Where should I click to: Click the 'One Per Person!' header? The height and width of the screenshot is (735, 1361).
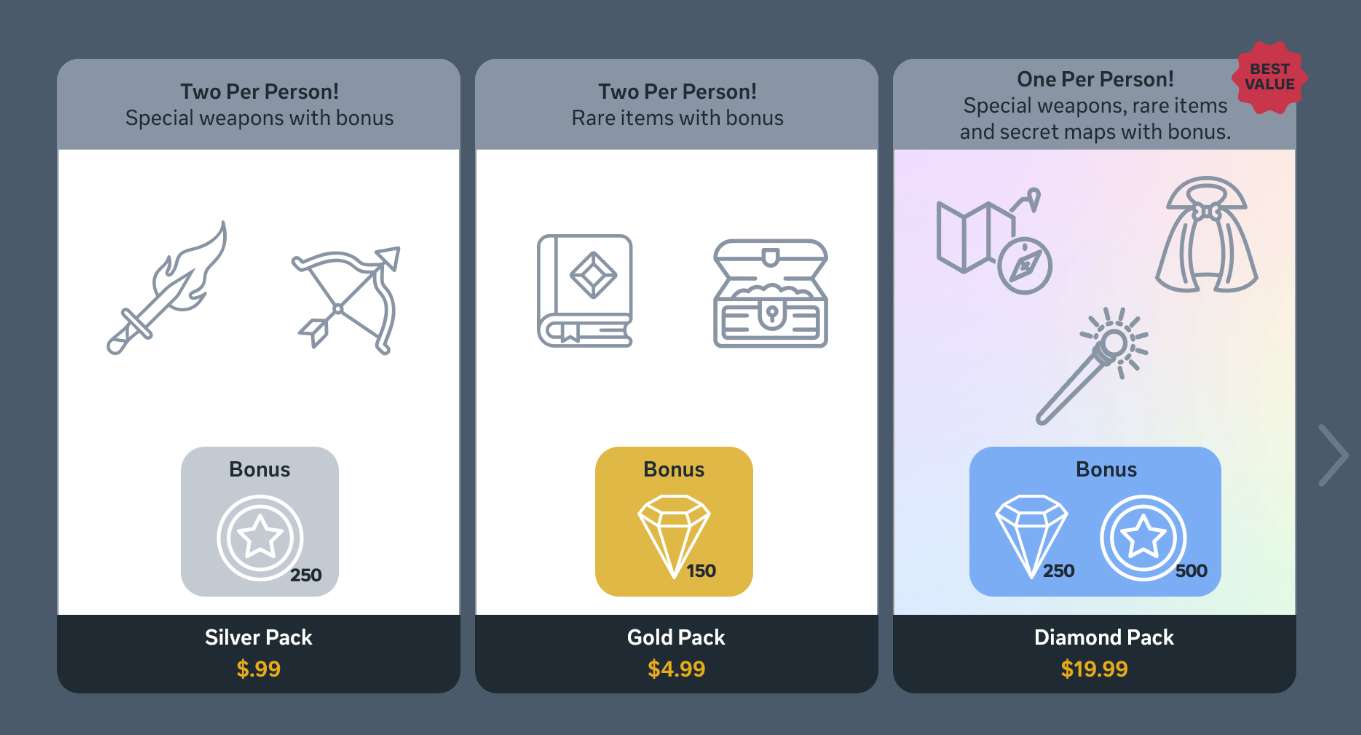(x=1095, y=79)
